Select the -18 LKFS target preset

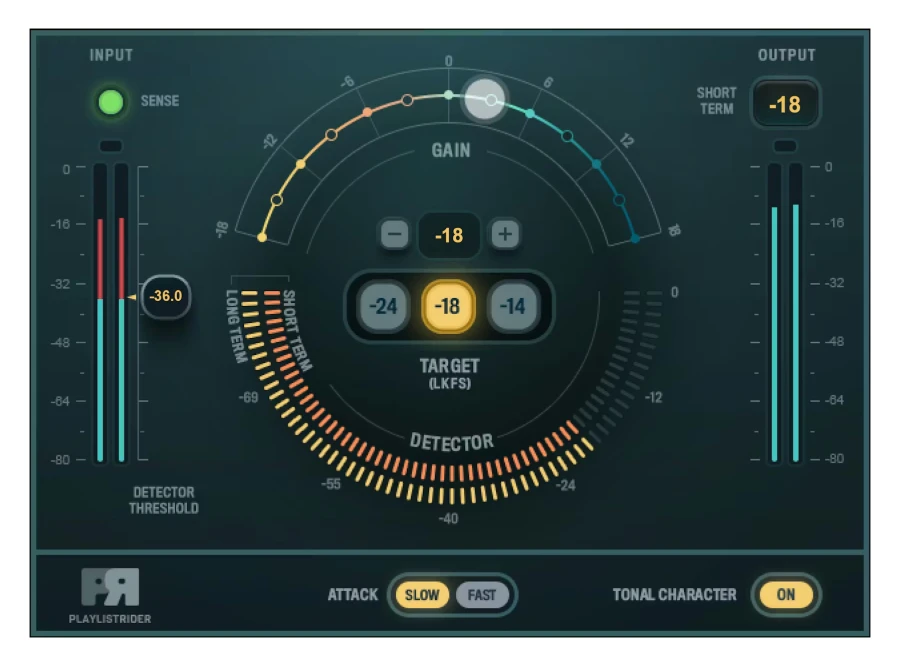pyautogui.click(x=448, y=306)
